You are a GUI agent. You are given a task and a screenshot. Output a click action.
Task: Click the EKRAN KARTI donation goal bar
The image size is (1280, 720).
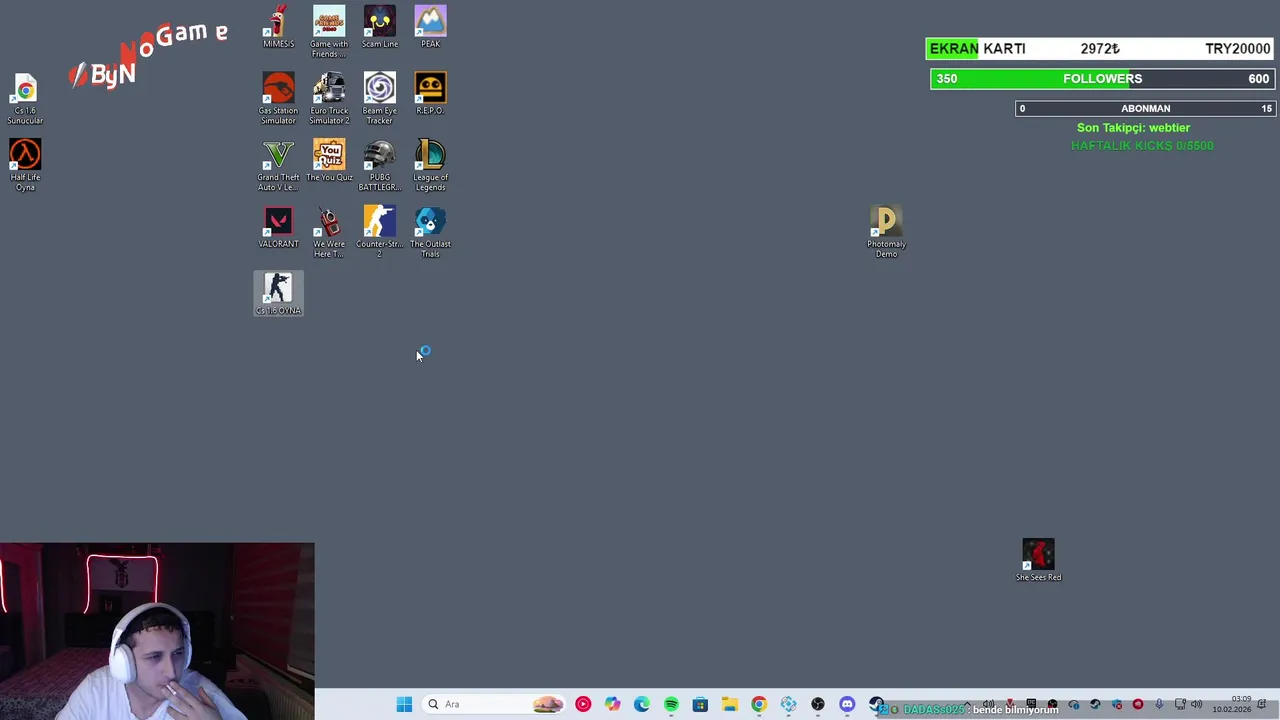1099,49
